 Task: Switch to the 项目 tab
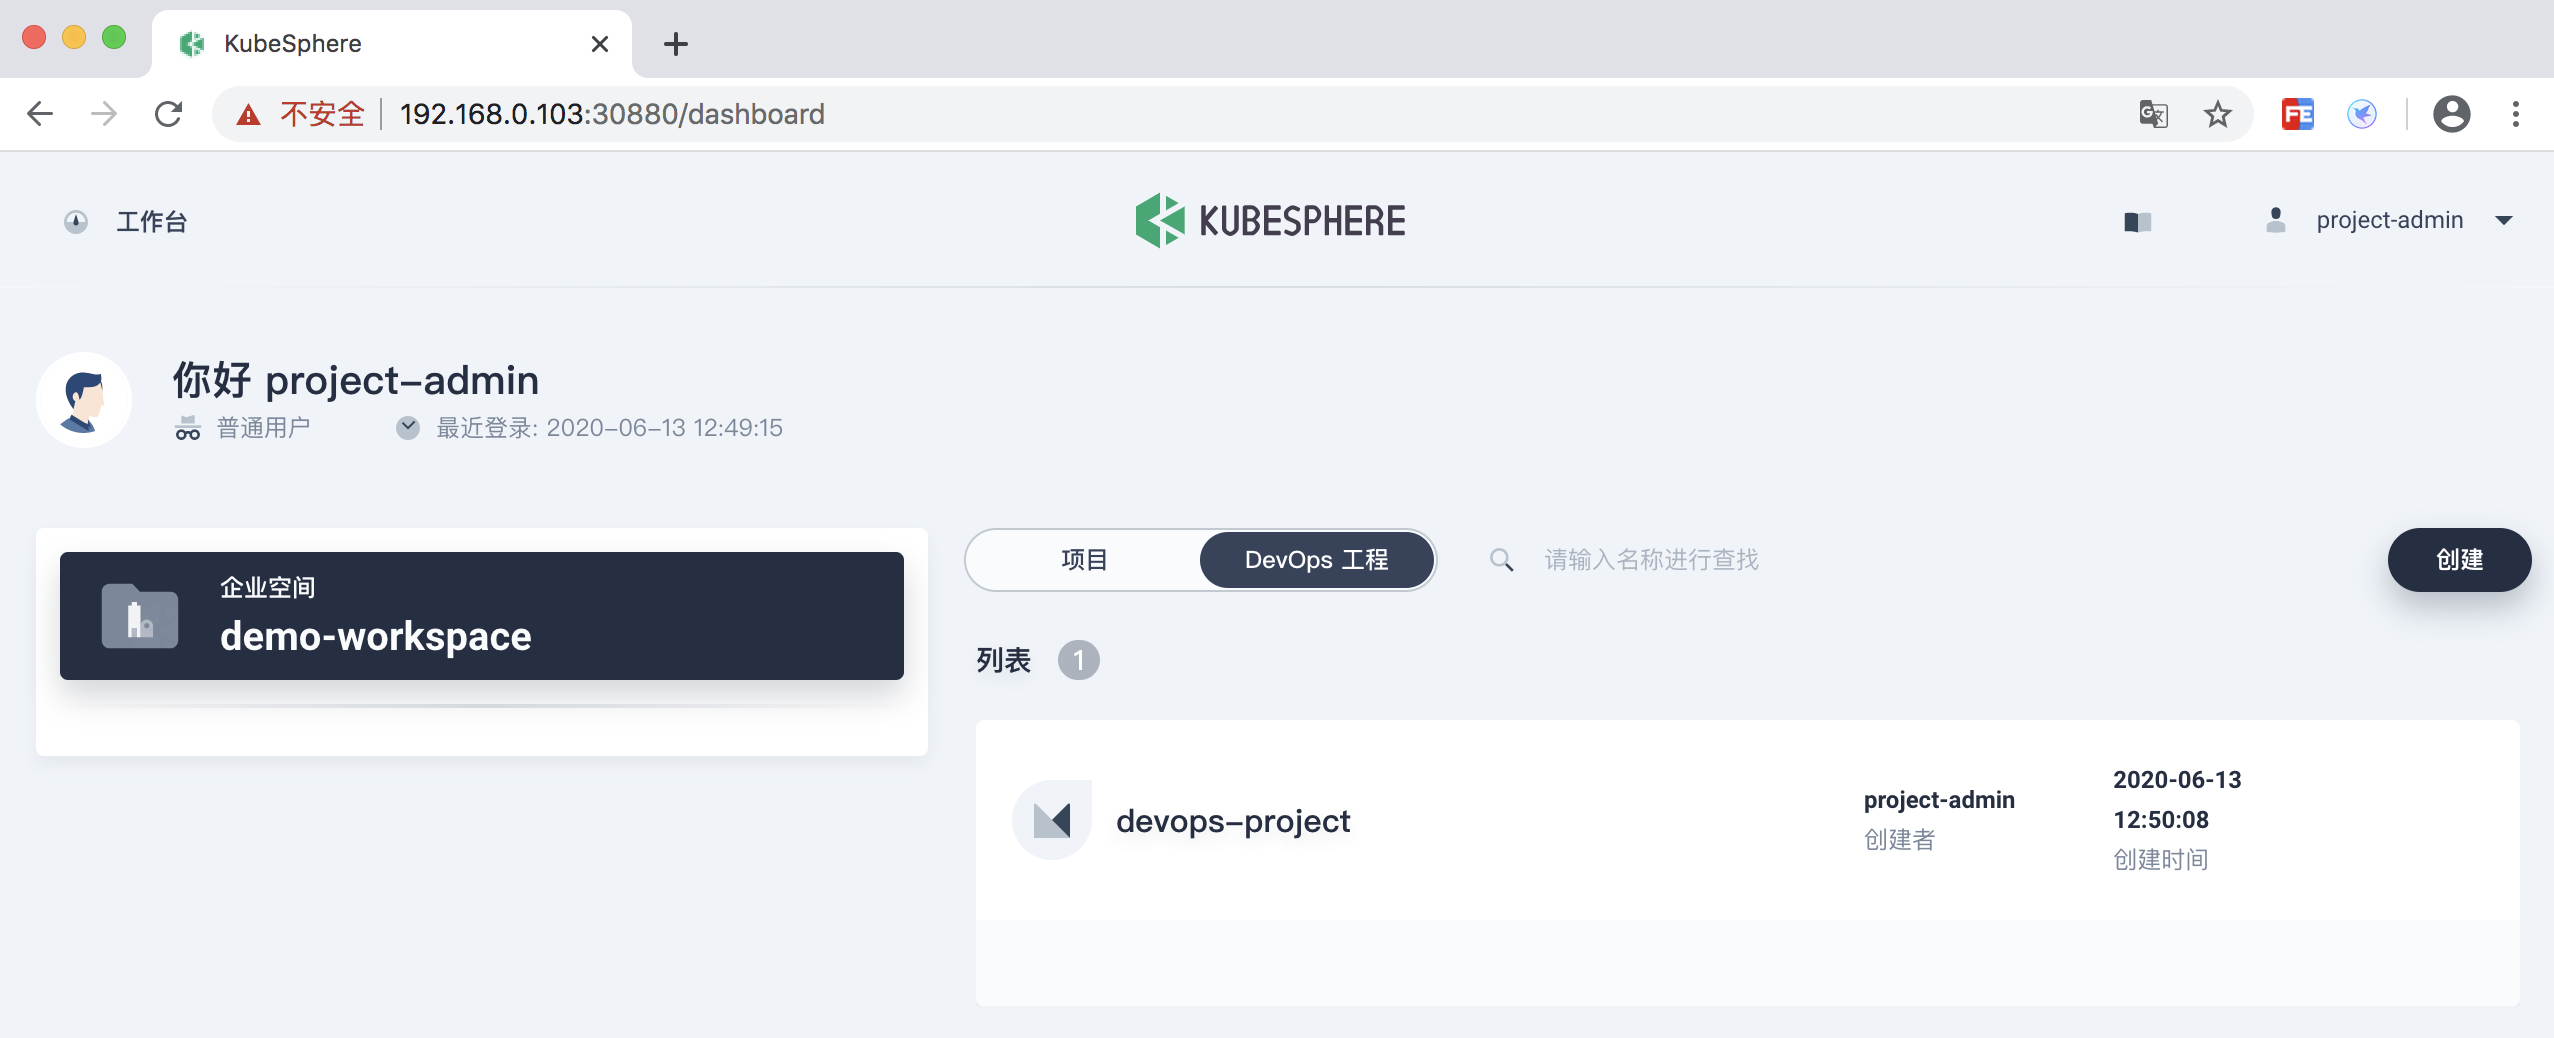[1084, 560]
